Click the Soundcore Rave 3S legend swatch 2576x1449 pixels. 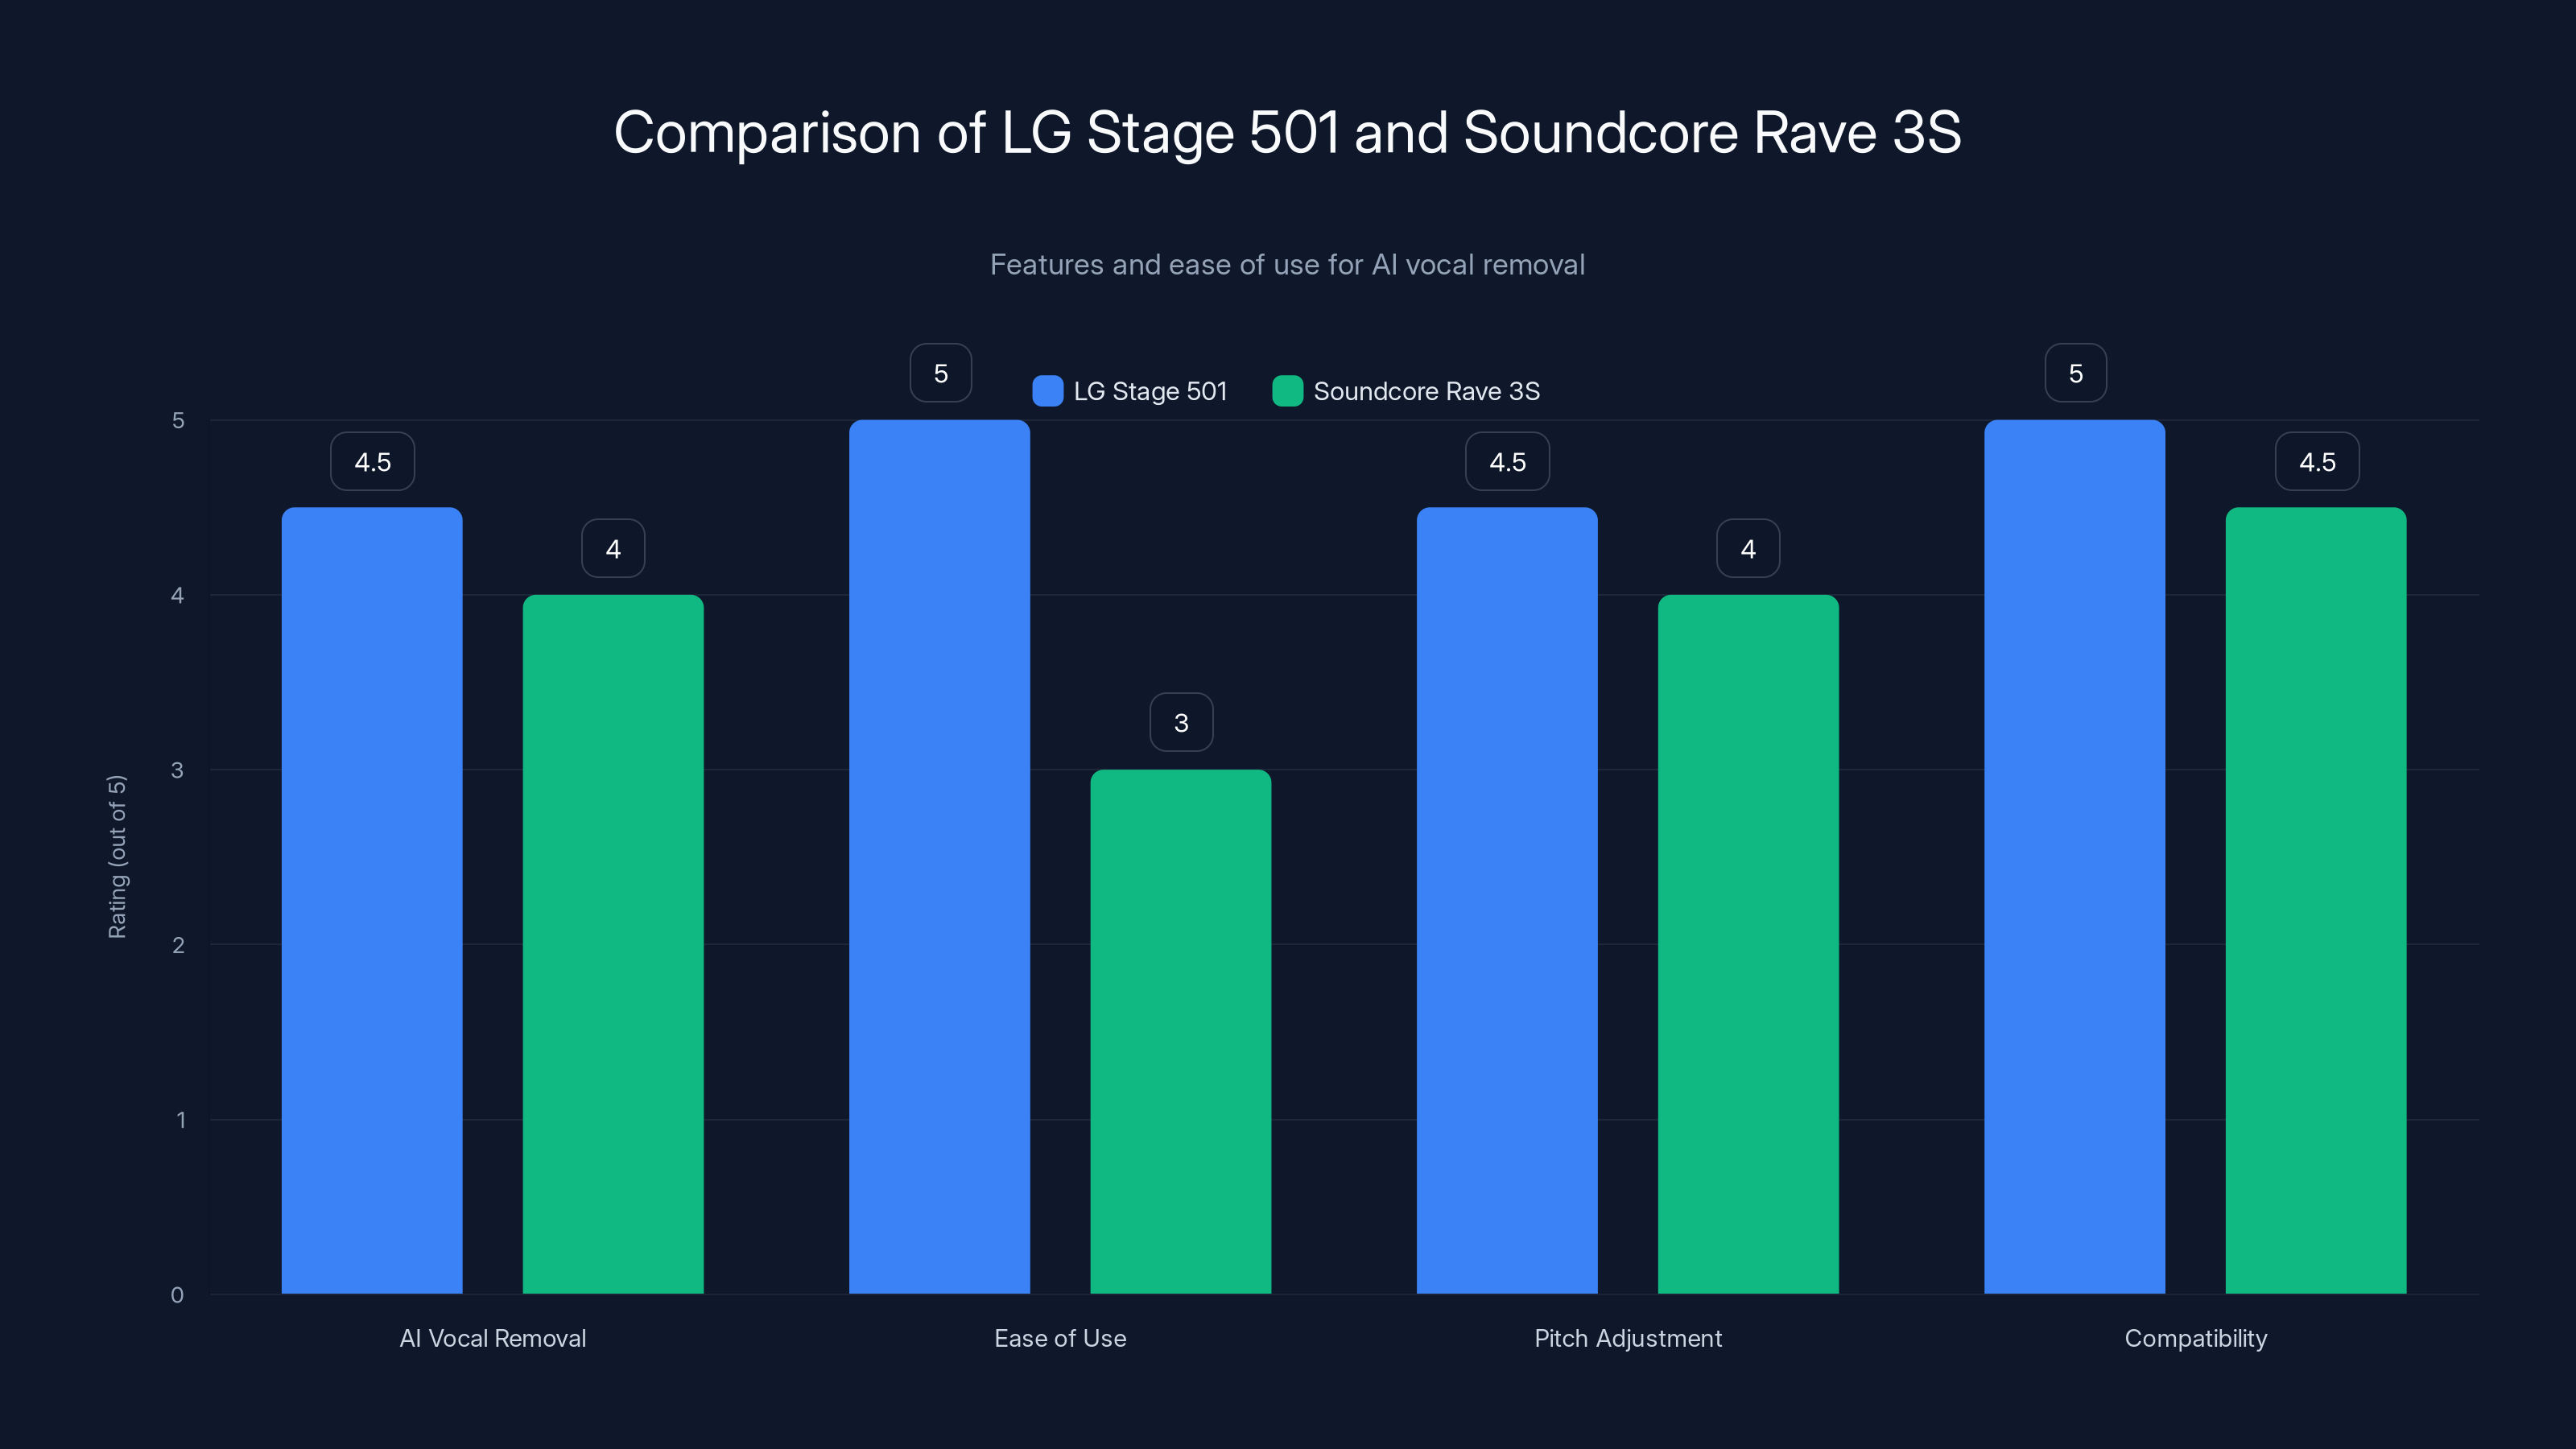tap(1288, 391)
